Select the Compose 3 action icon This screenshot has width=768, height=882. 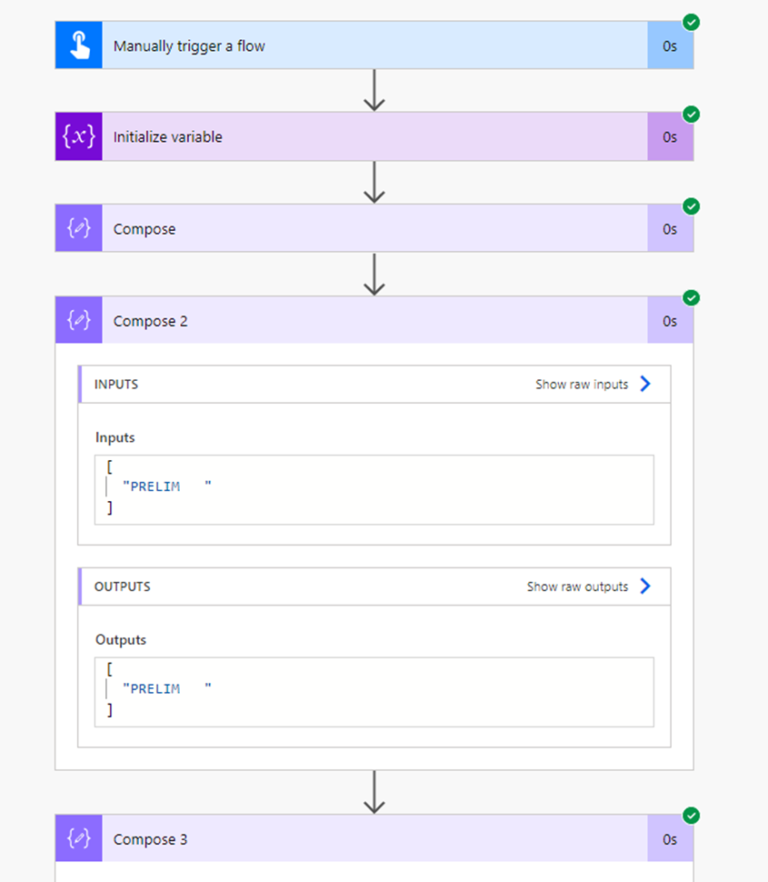click(78, 838)
